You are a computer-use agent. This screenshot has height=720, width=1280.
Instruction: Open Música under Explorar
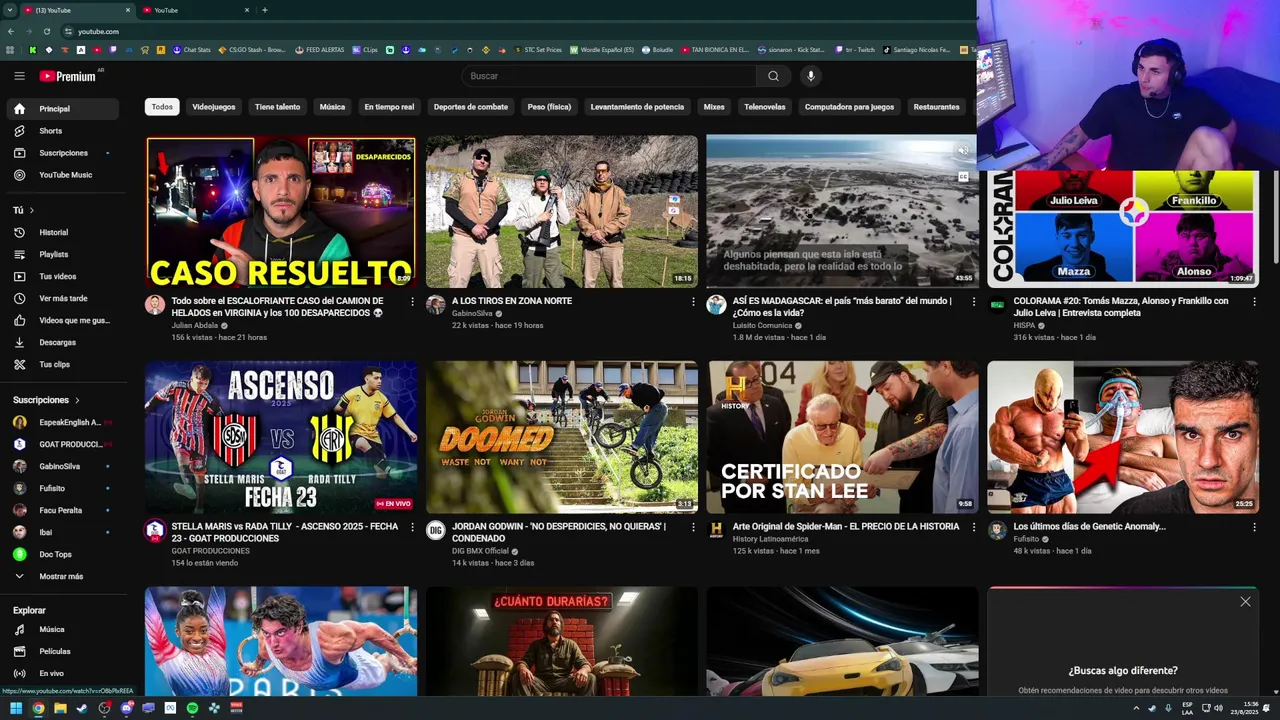(64, 630)
